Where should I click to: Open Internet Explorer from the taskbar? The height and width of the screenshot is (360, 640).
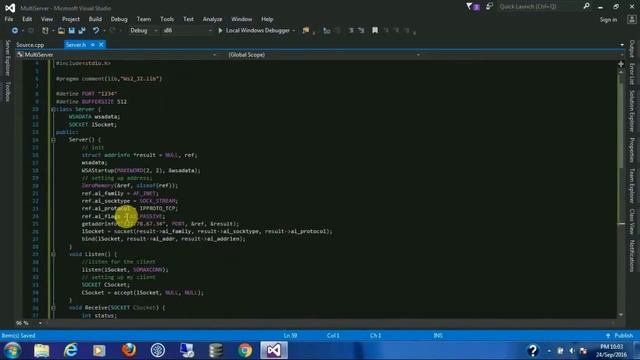point(71,350)
